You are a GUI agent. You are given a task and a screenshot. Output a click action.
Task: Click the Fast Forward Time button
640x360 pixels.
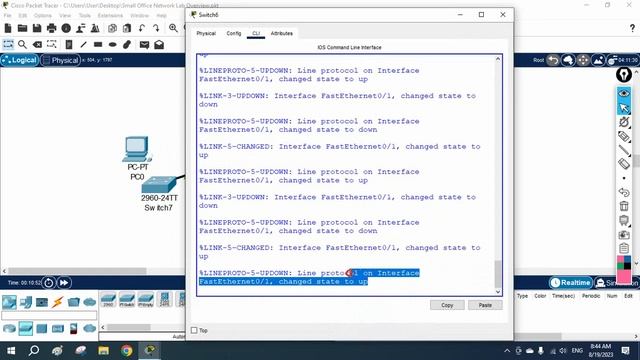tap(64, 282)
